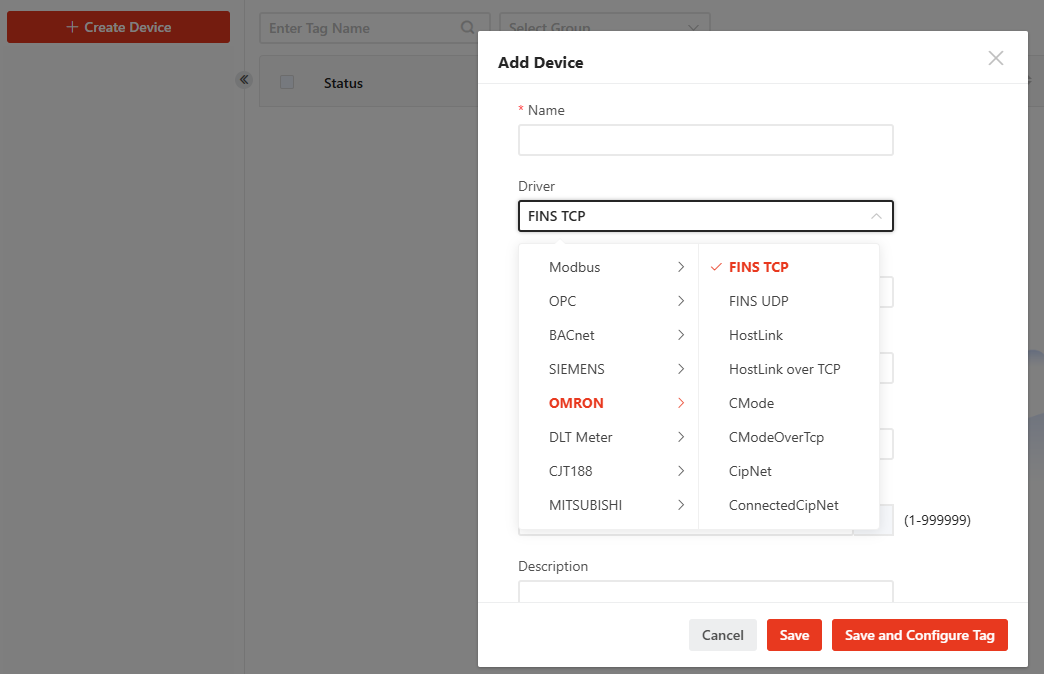Click the Enter Tag Name search box
This screenshot has height=674, width=1044.
362,28
